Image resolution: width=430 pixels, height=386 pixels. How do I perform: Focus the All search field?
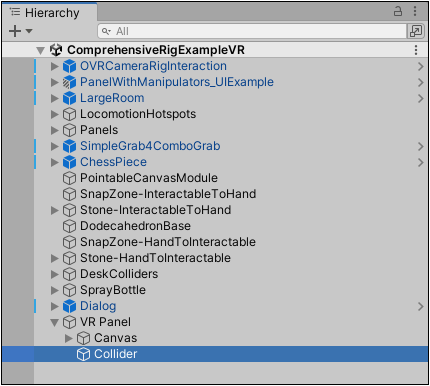[x=252, y=31]
